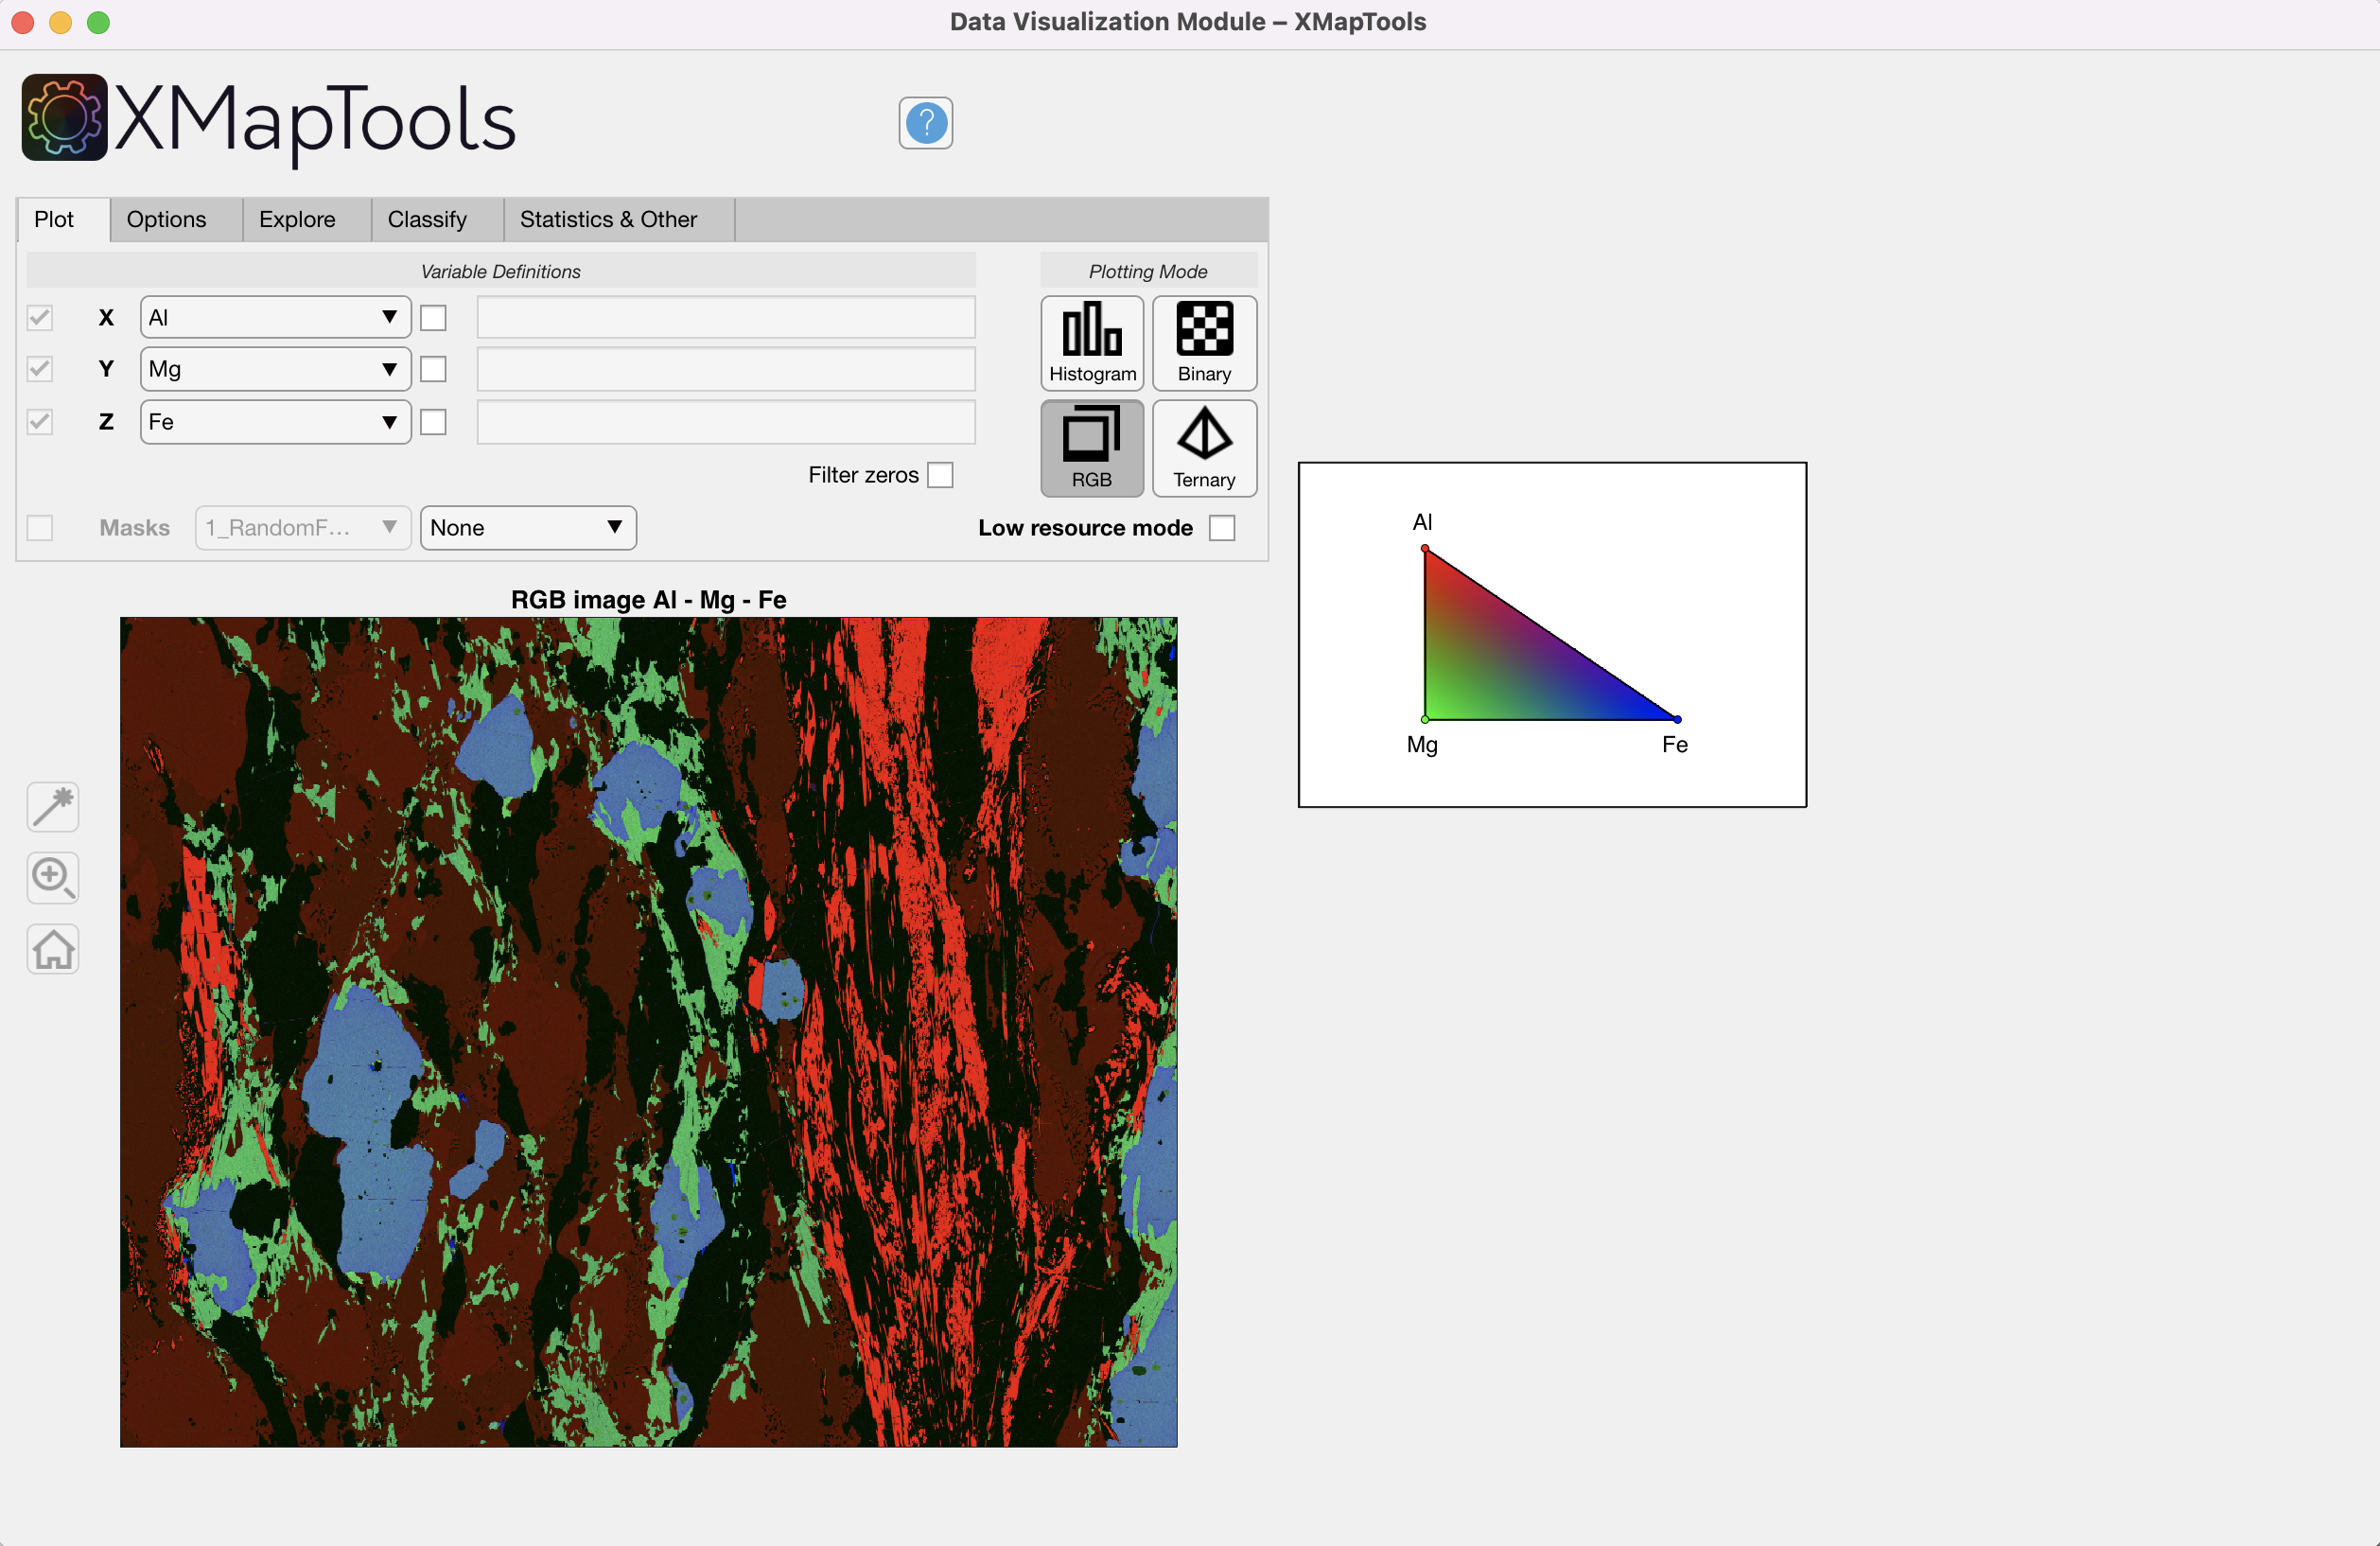The width and height of the screenshot is (2380, 1546).
Task: Click the Y variable expression text field
Action: (725, 369)
